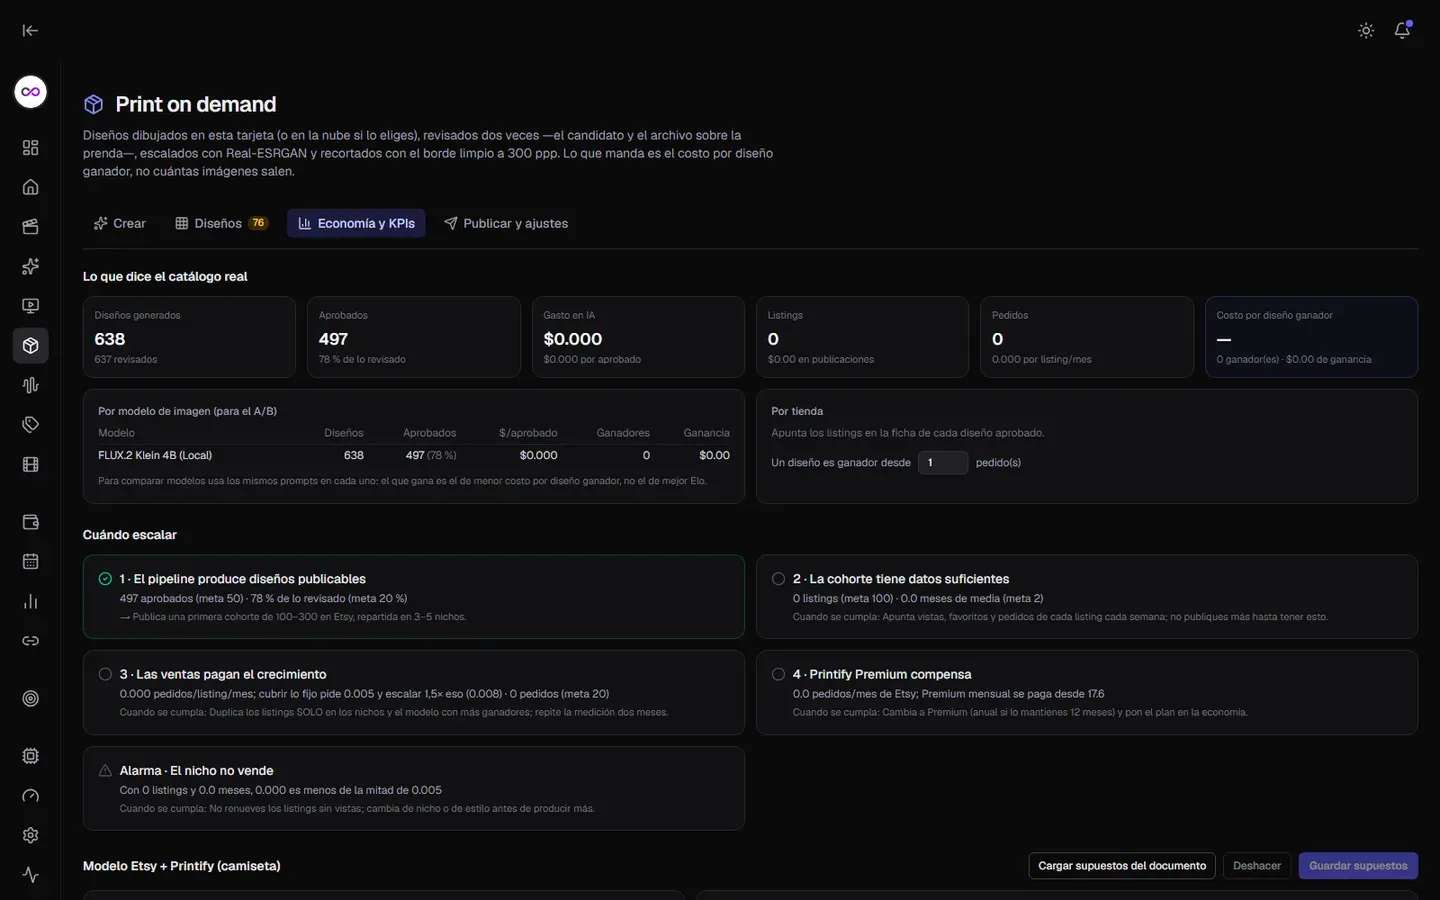Focus the ganador desde pedidos input field
The width and height of the screenshot is (1440, 900).
pos(943,462)
